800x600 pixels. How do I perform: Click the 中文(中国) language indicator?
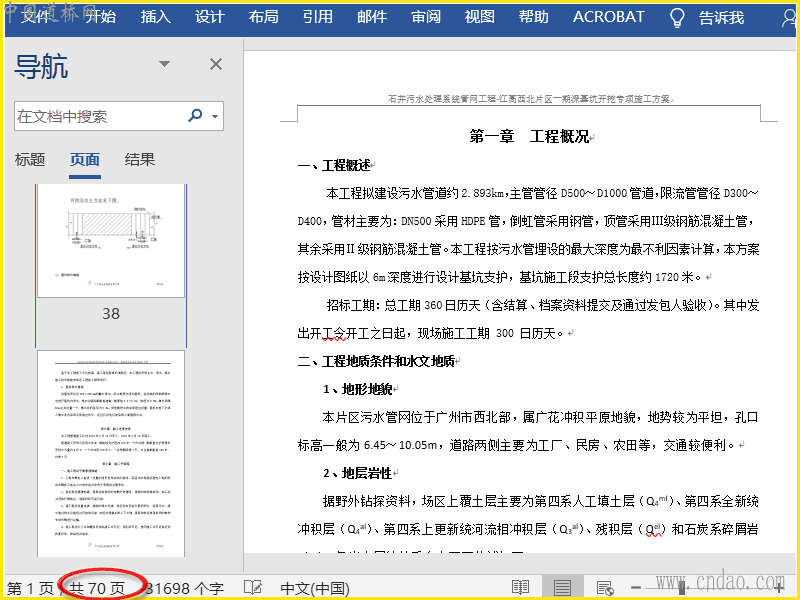[x=315, y=588]
